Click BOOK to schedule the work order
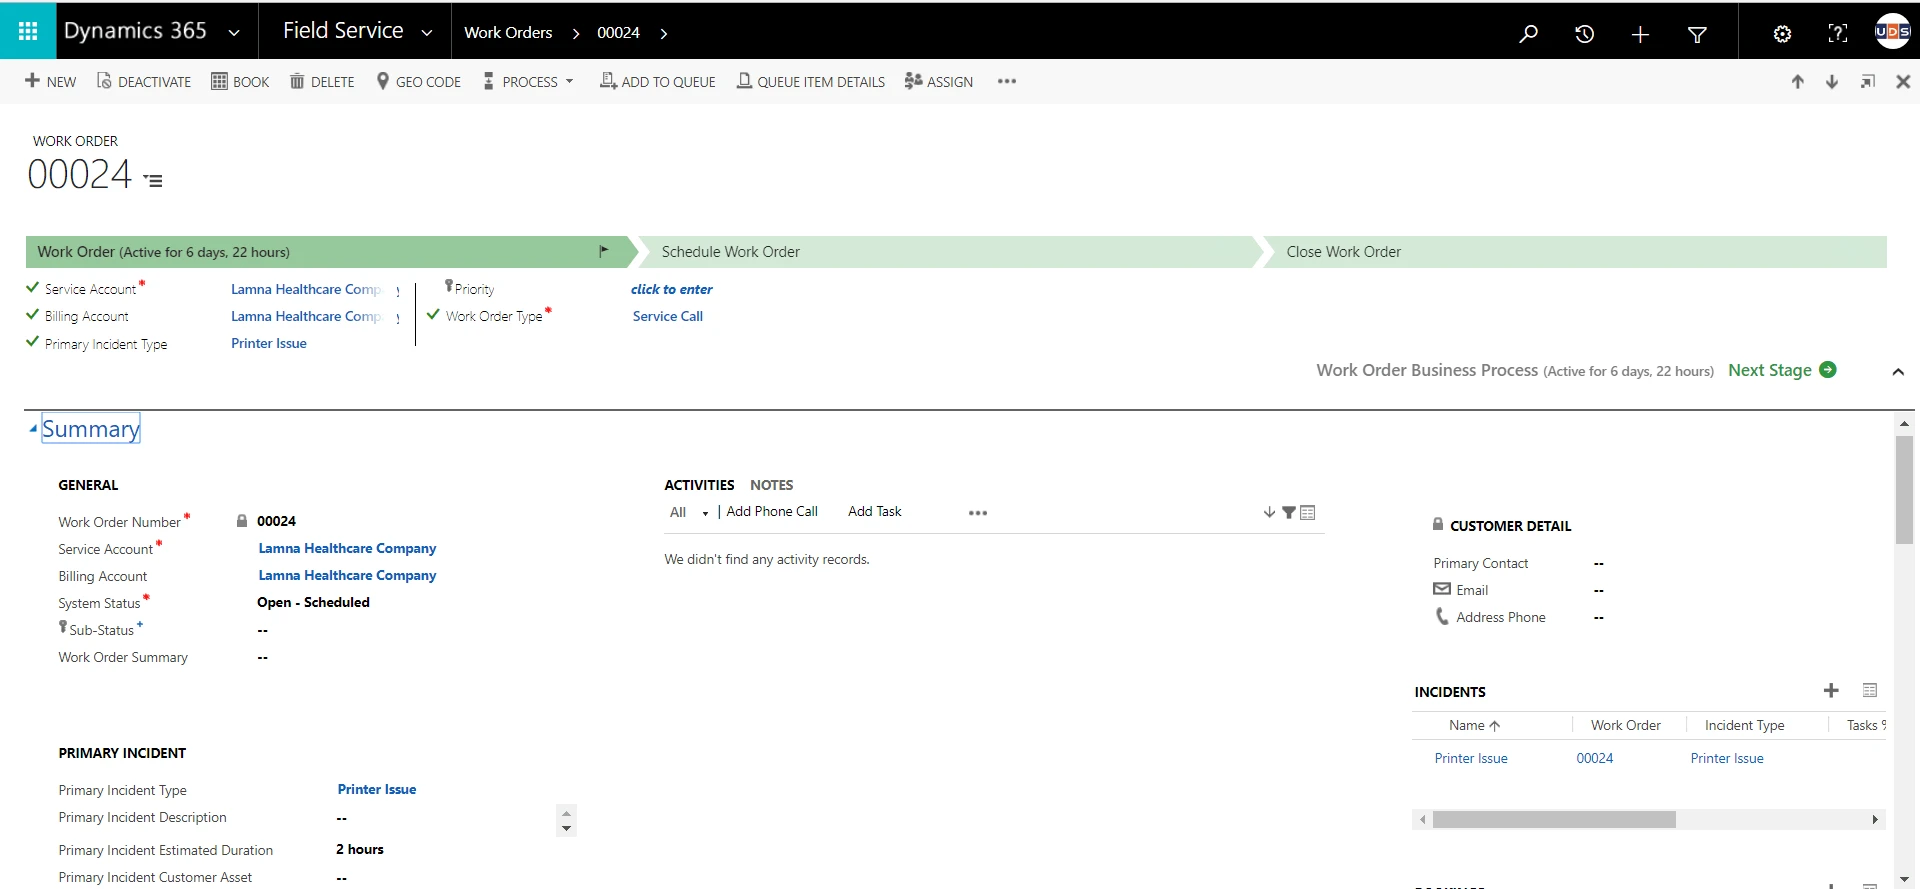Image resolution: width=1922 pixels, height=889 pixels. coord(240,81)
